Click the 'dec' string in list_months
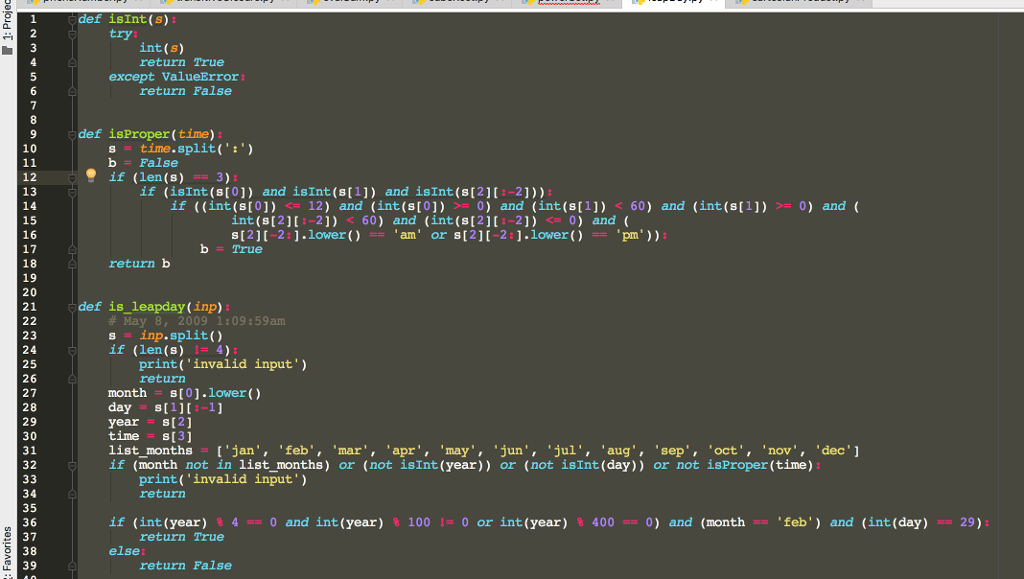 (833, 450)
